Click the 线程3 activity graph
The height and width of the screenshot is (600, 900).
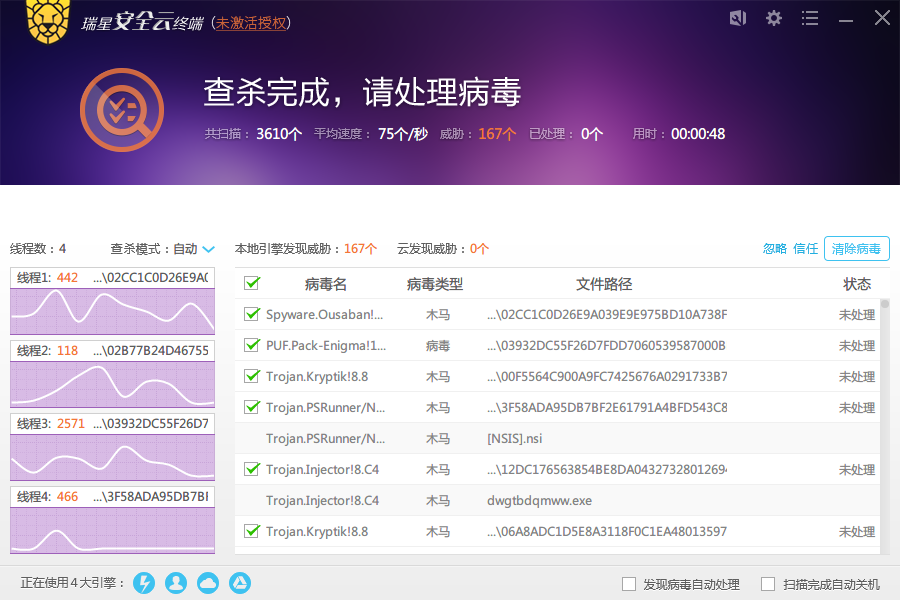(112, 457)
